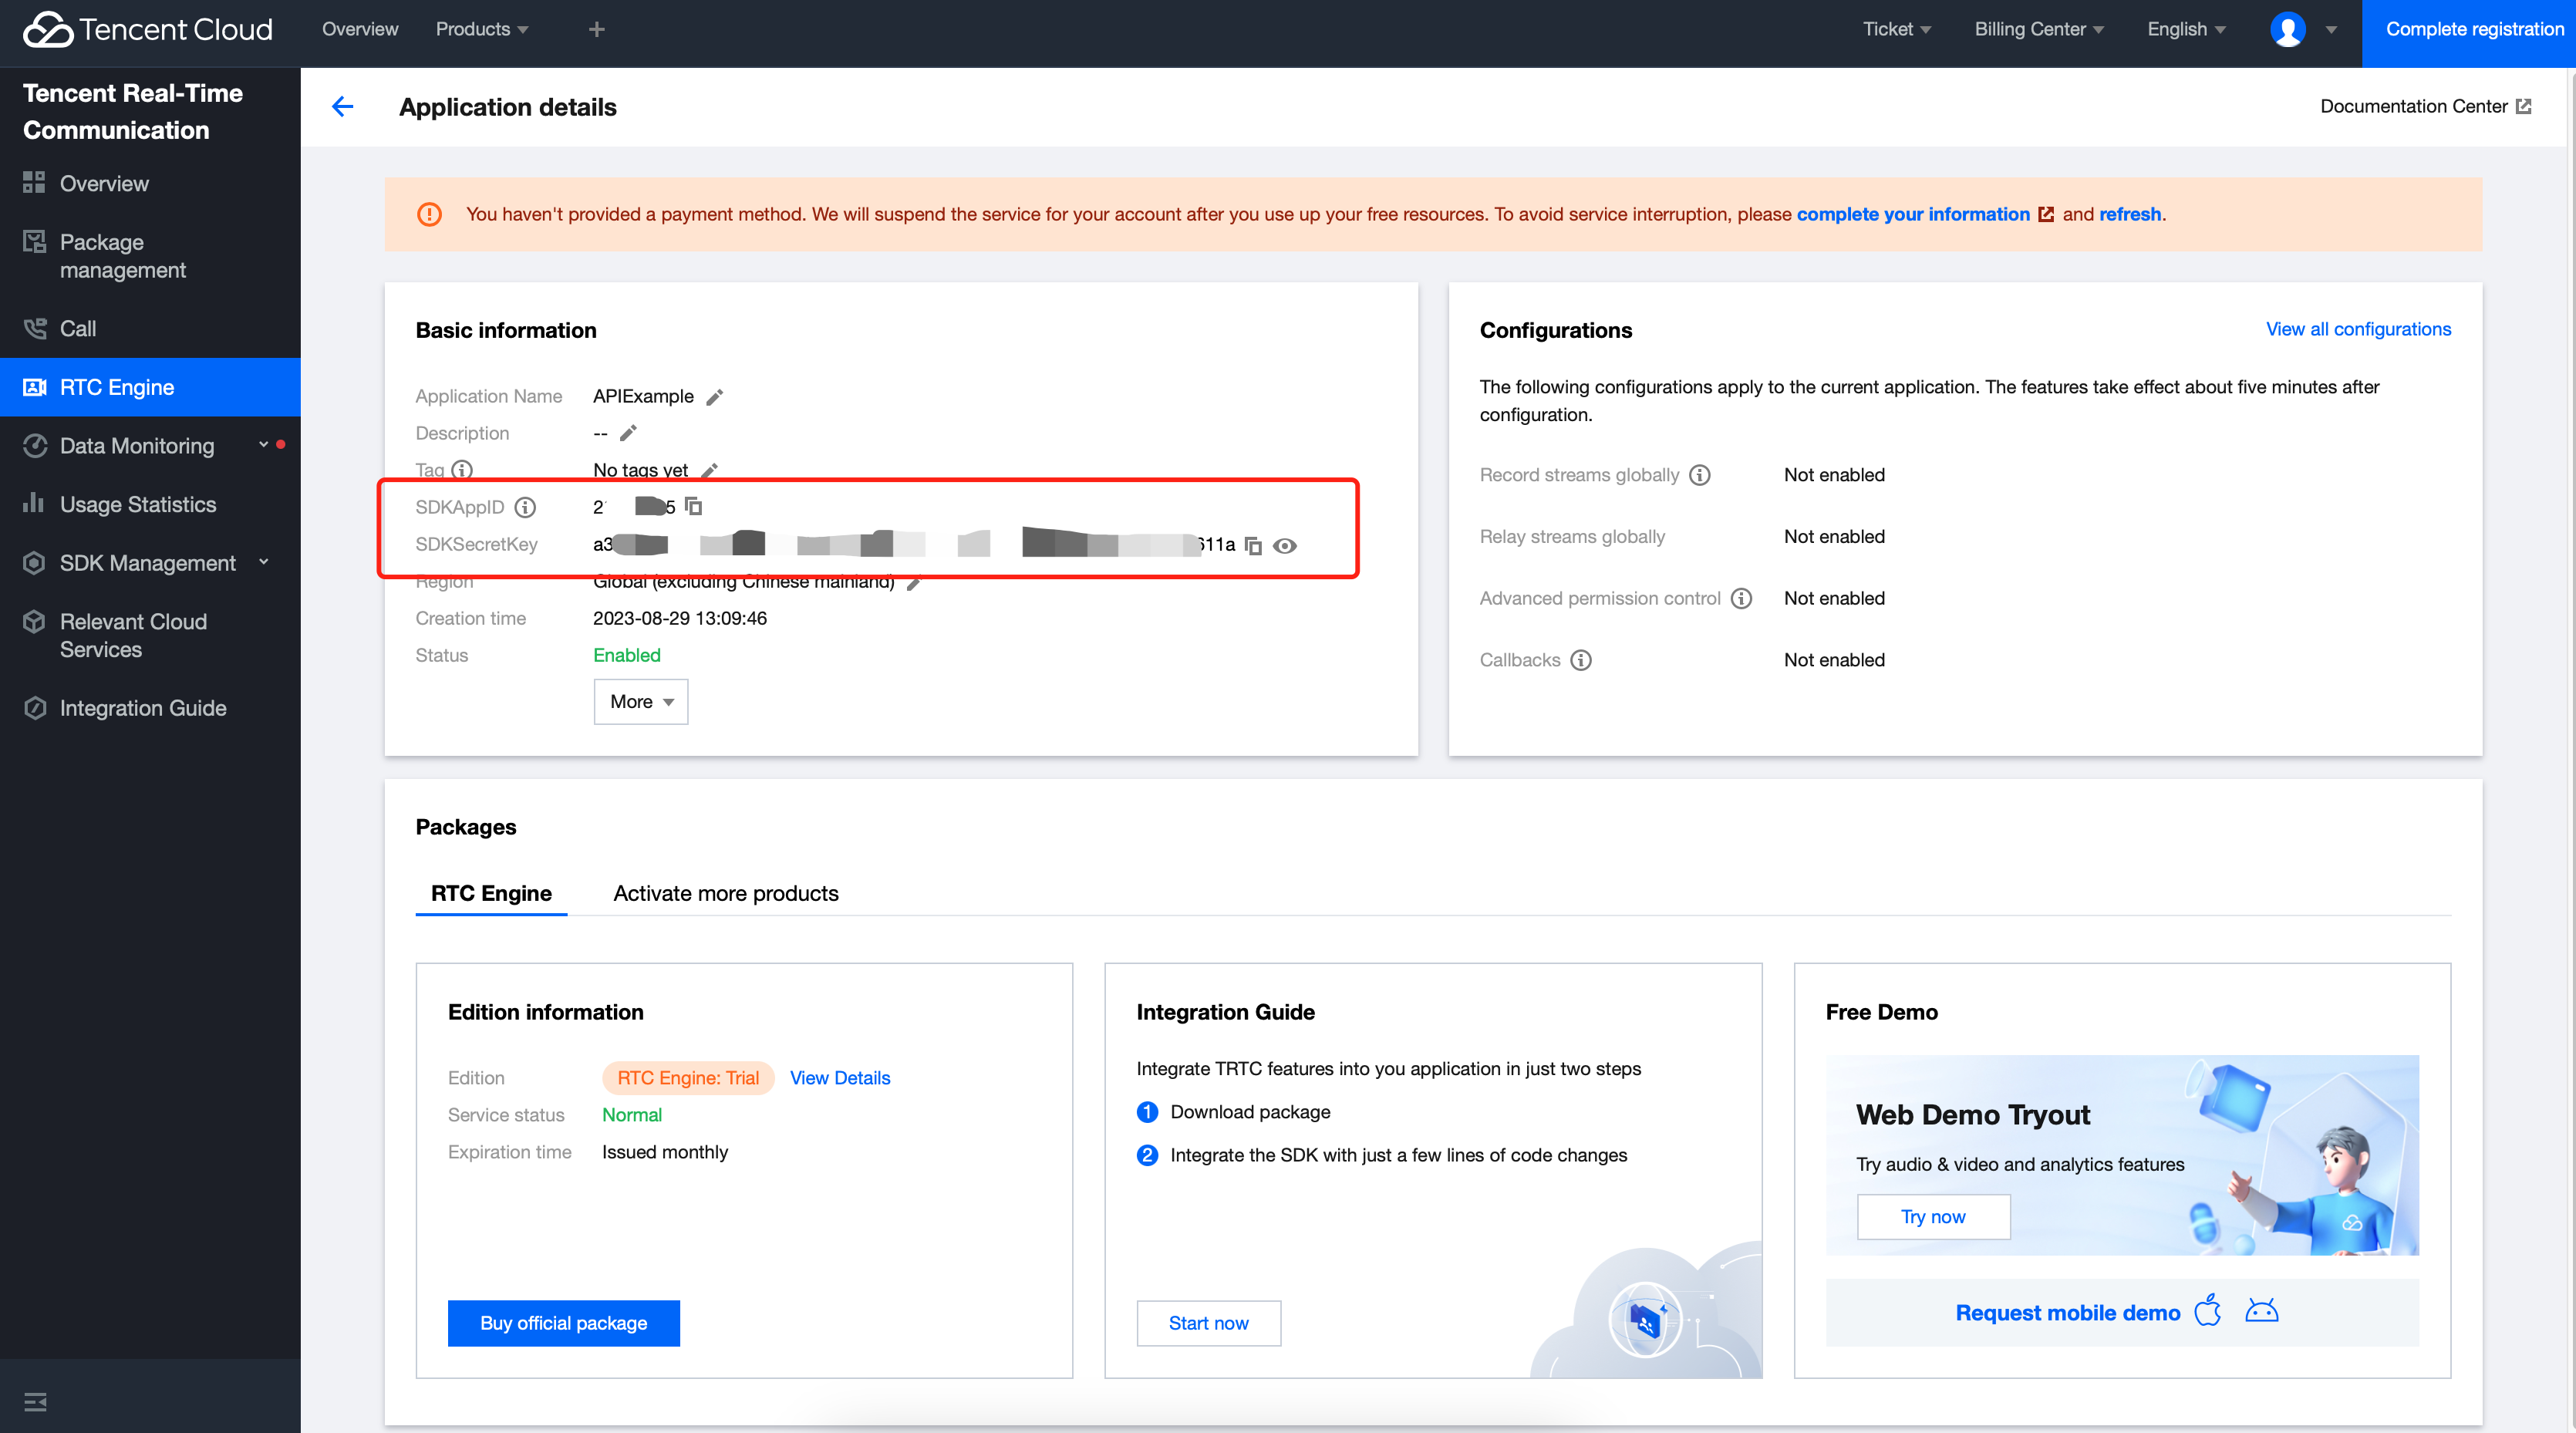Click Try now web demo button
The width and height of the screenshot is (2576, 1433).
point(1933,1217)
